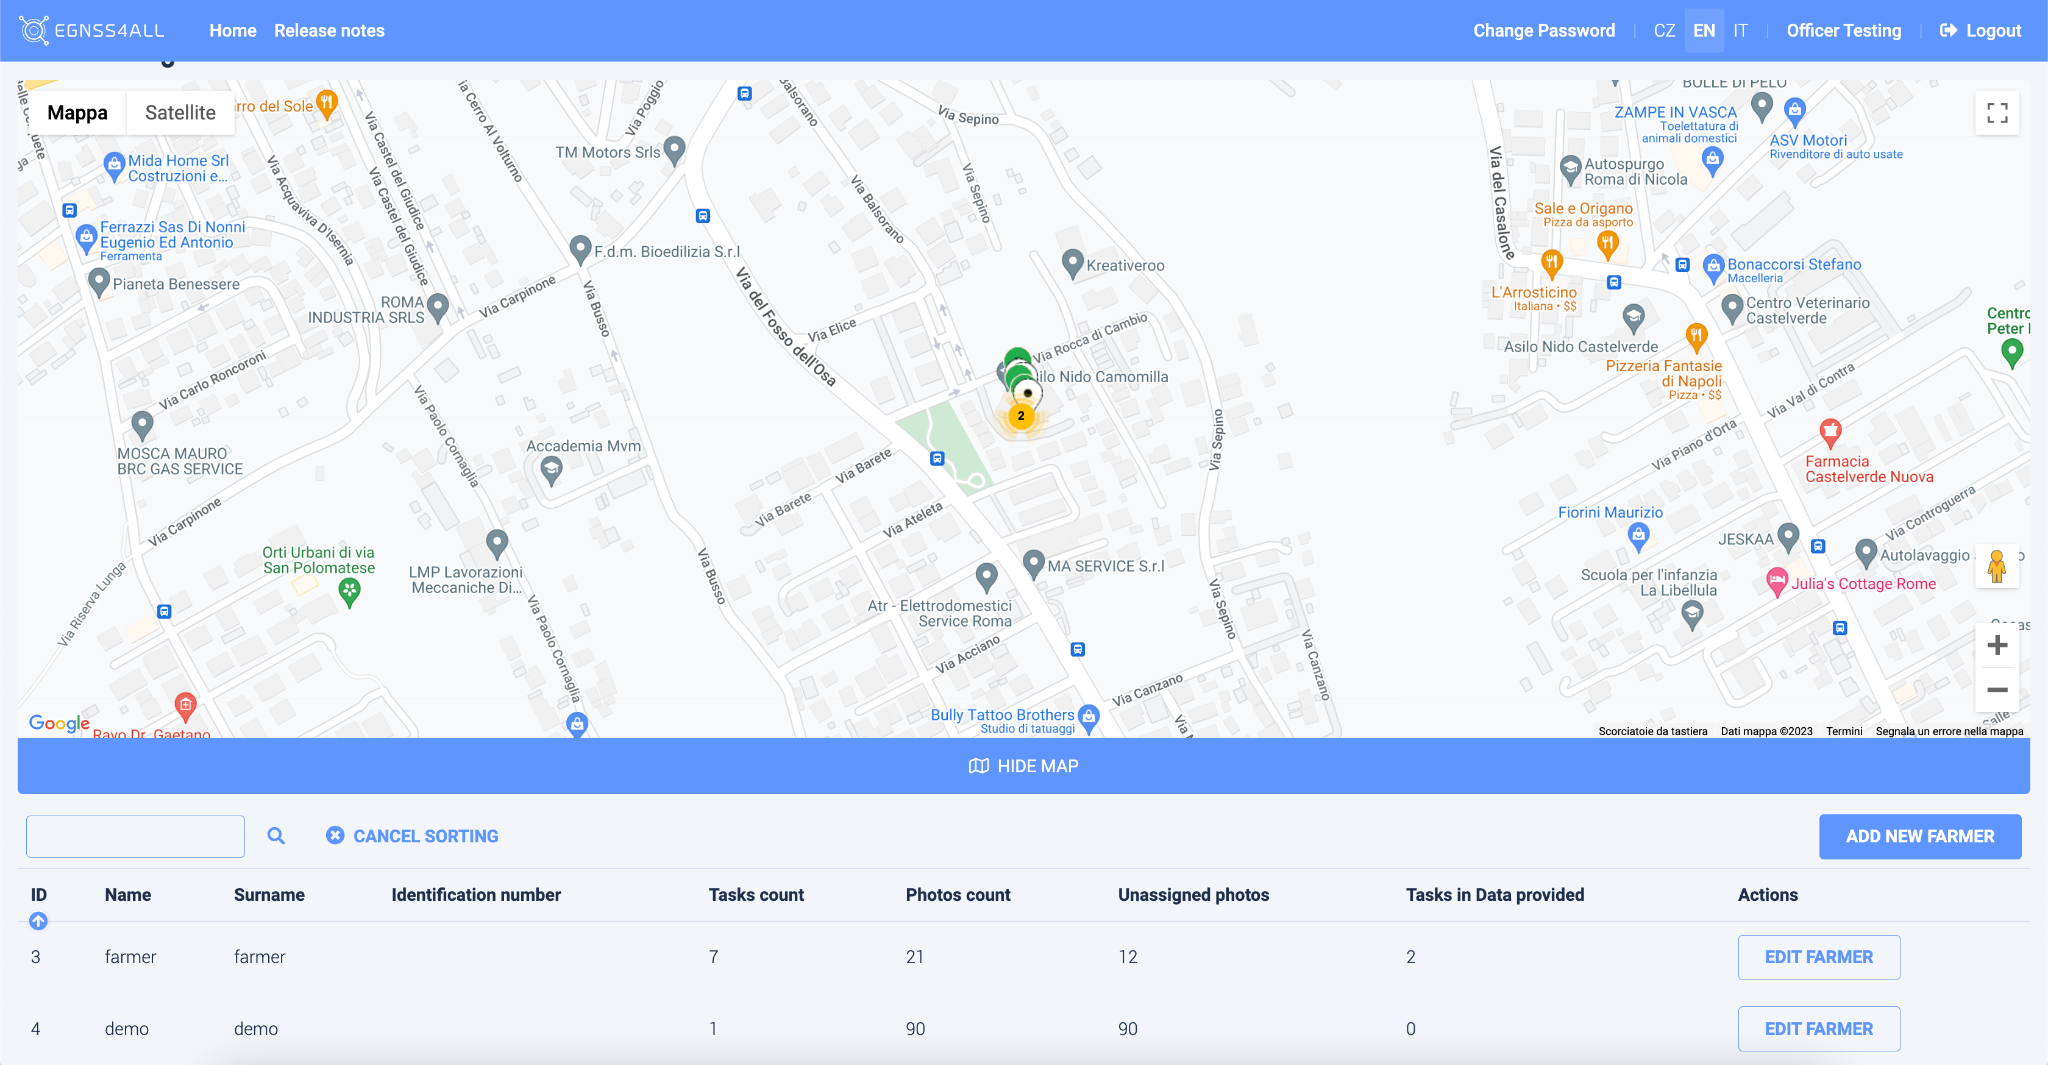Click the Mida Home Srl shopping pin

point(114,166)
